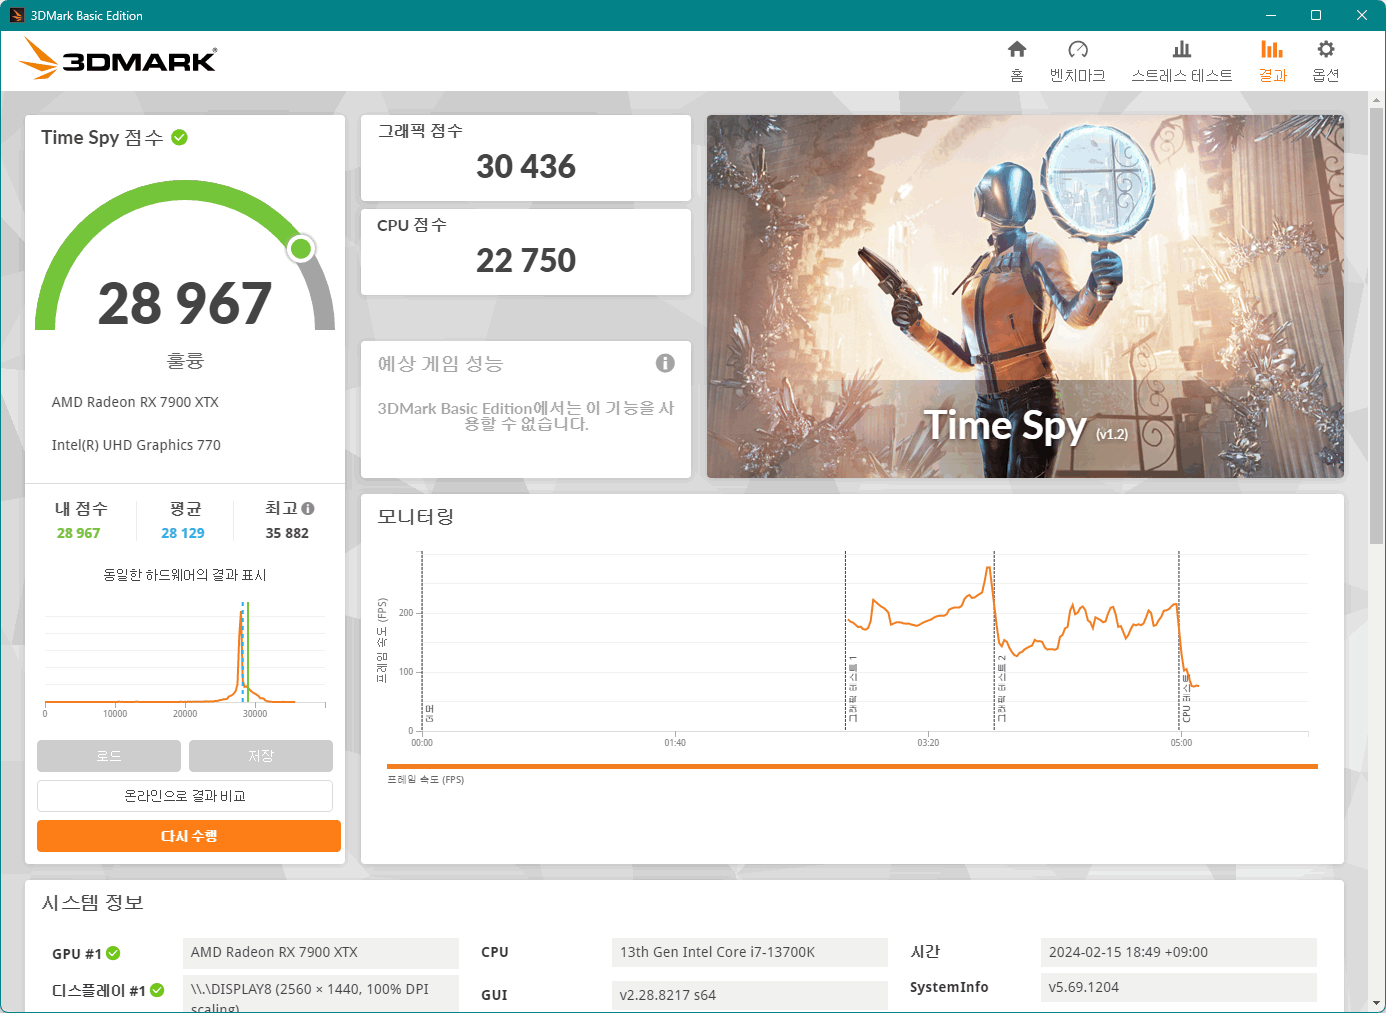Click the scrollbar up arrow
This screenshot has width=1386, height=1013.
point(1377,100)
